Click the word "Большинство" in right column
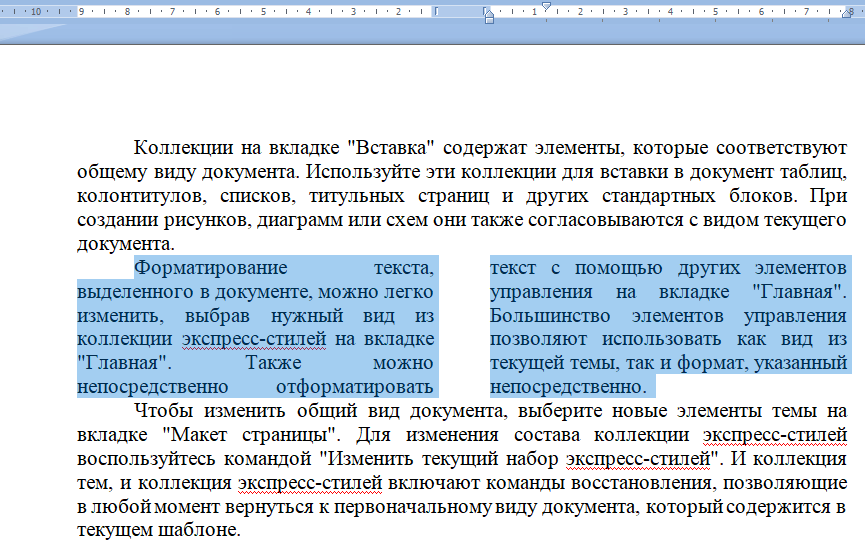 pos(550,316)
